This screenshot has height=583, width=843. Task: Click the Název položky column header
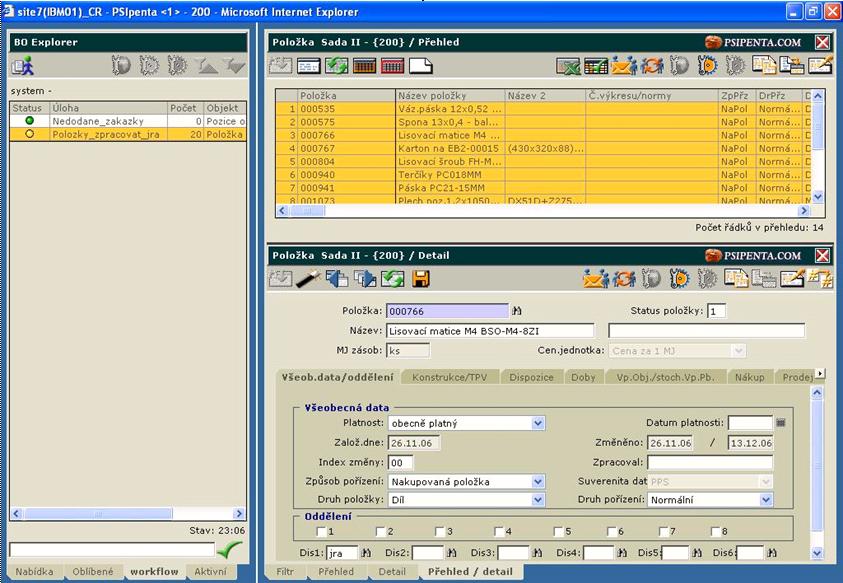(450, 96)
